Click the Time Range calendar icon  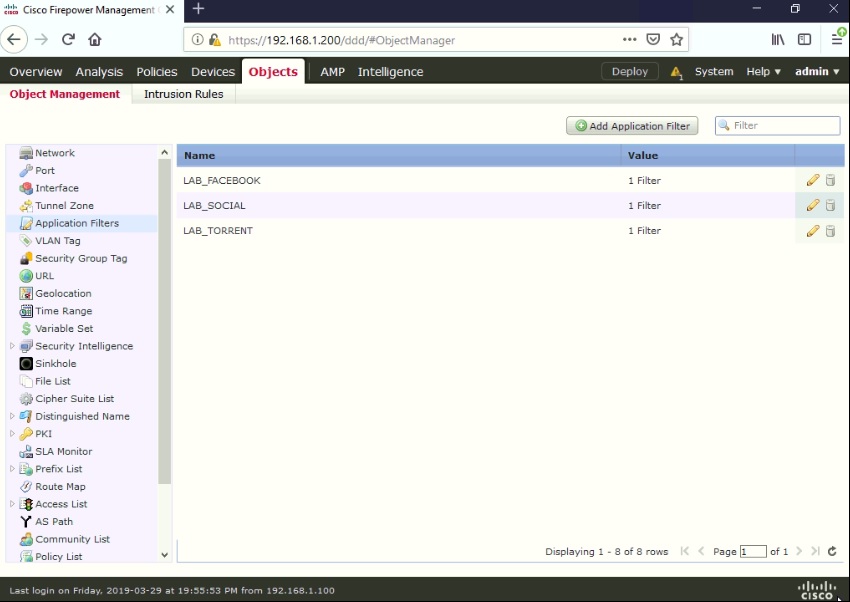pyautogui.click(x=25, y=311)
